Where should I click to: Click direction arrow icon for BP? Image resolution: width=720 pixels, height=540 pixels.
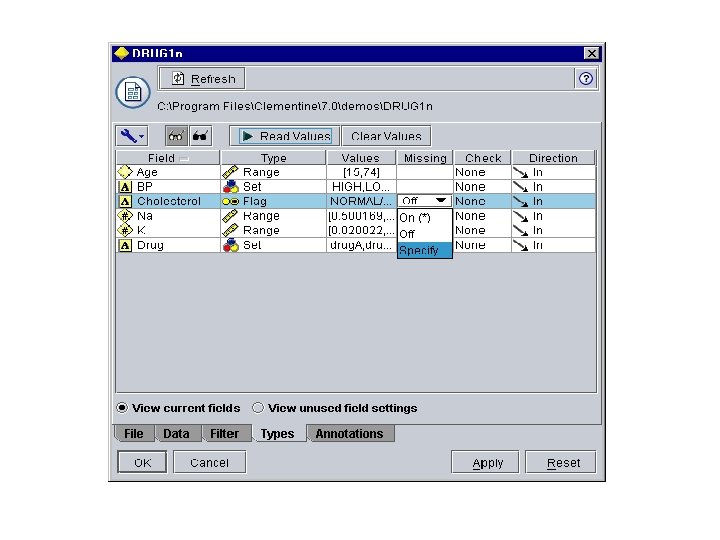[521, 187]
